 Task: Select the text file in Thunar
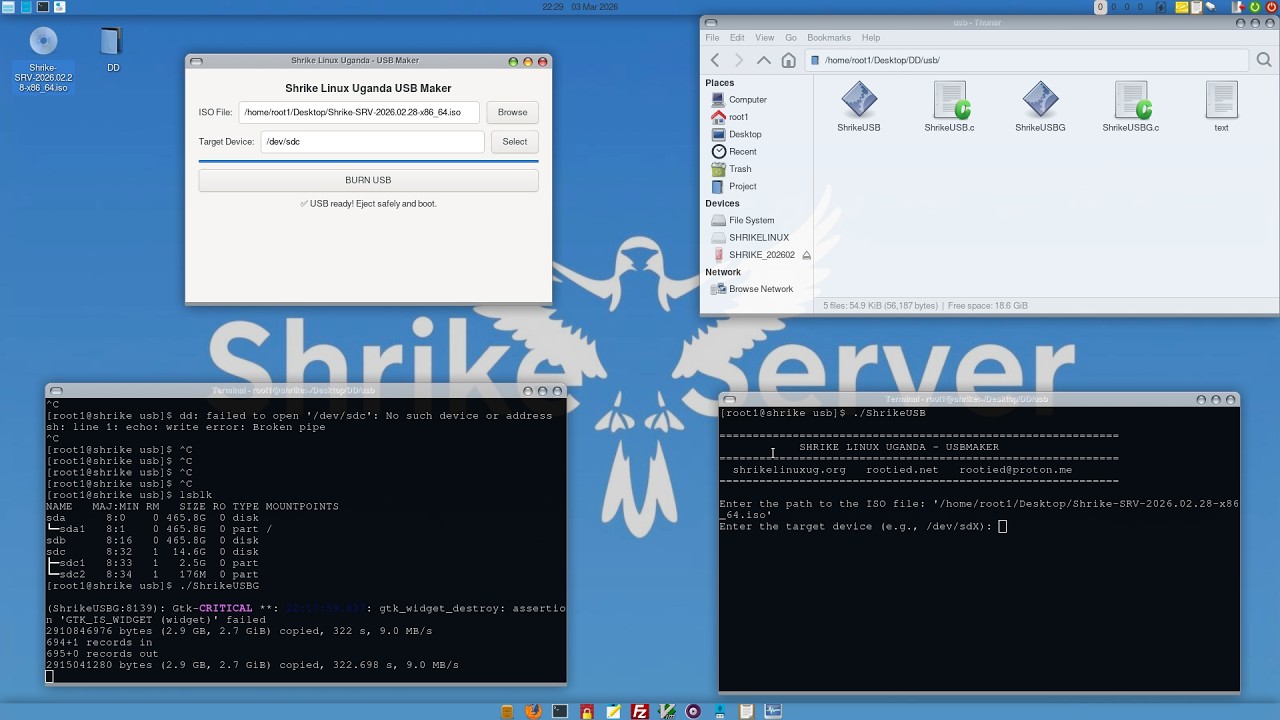tap(1221, 107)
